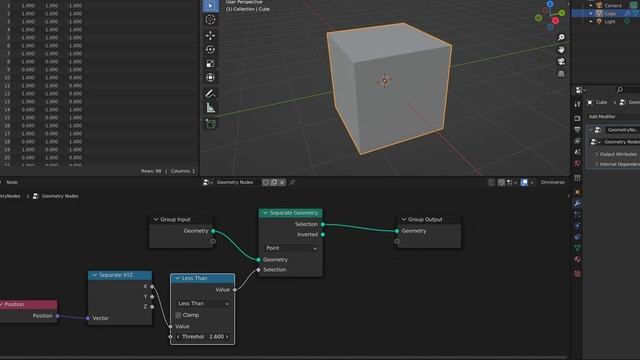This screenshot has width=640, height=360.
Task: Adjust the Threshold 2.600 value field
Action: coord(203,337)
